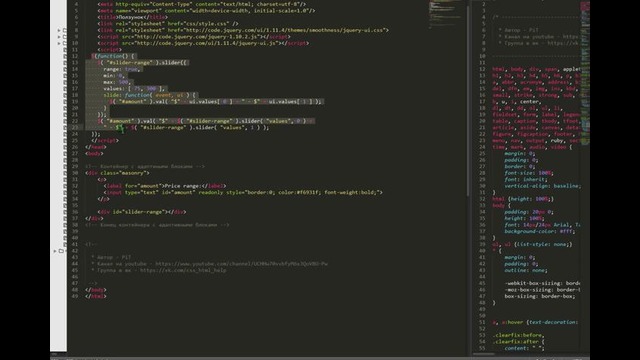Place cursor on 'max: 500,' line
The height and width of the screenshot is (360, 640).
pyautogui.click(x=117, y=82)
